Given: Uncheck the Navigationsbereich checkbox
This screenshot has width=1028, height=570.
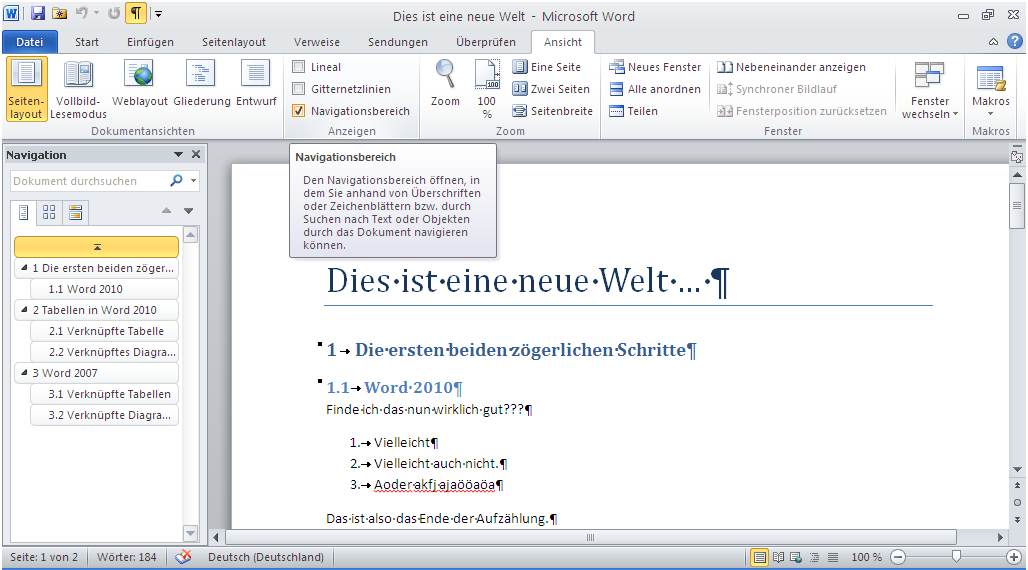Looking at the screenshot, I should click(x=299, y=111).
